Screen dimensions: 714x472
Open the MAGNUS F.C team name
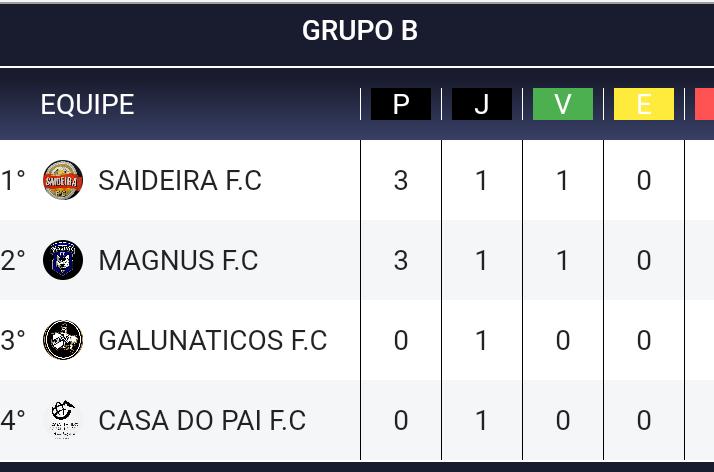tap(178, 260)
